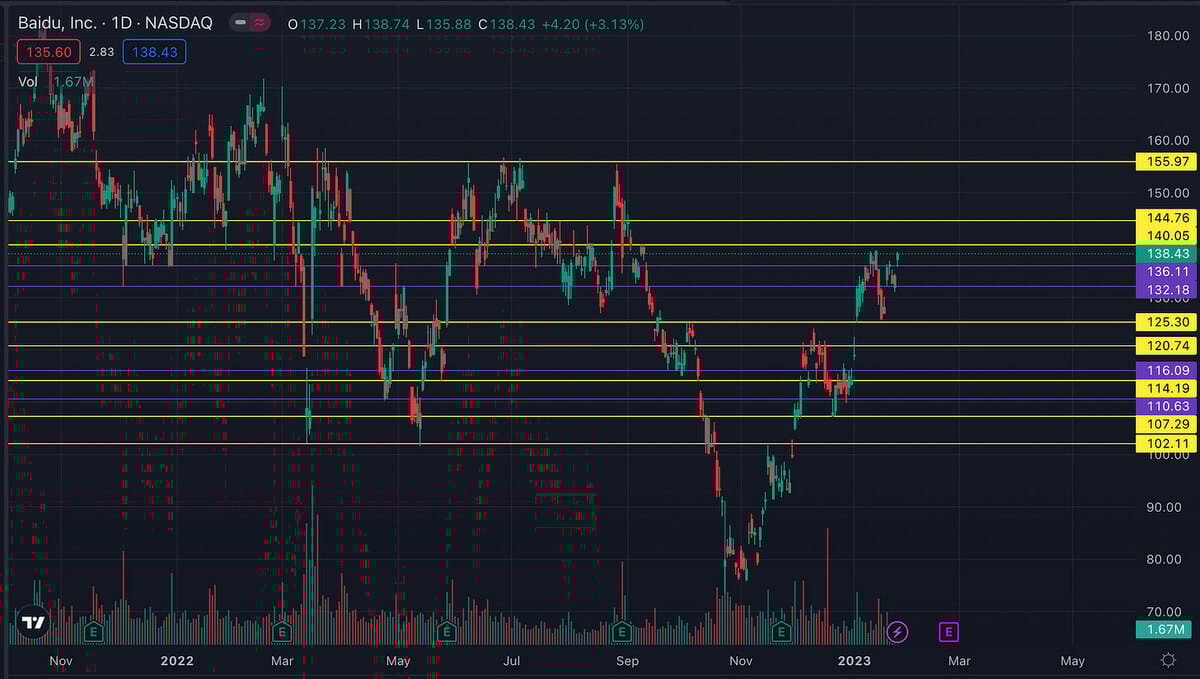Open chart settings gear icon
The width and height of the screenshot is (1200, 679).
1168,660
